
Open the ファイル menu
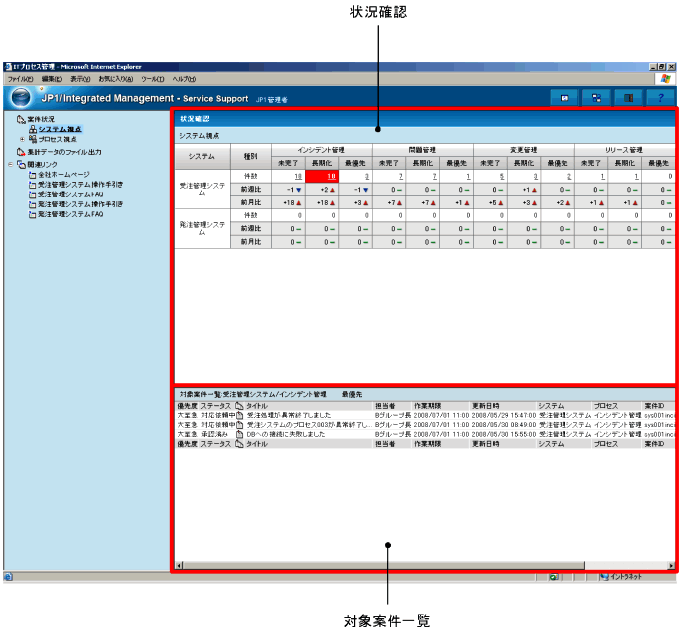[x=20, y=78]
